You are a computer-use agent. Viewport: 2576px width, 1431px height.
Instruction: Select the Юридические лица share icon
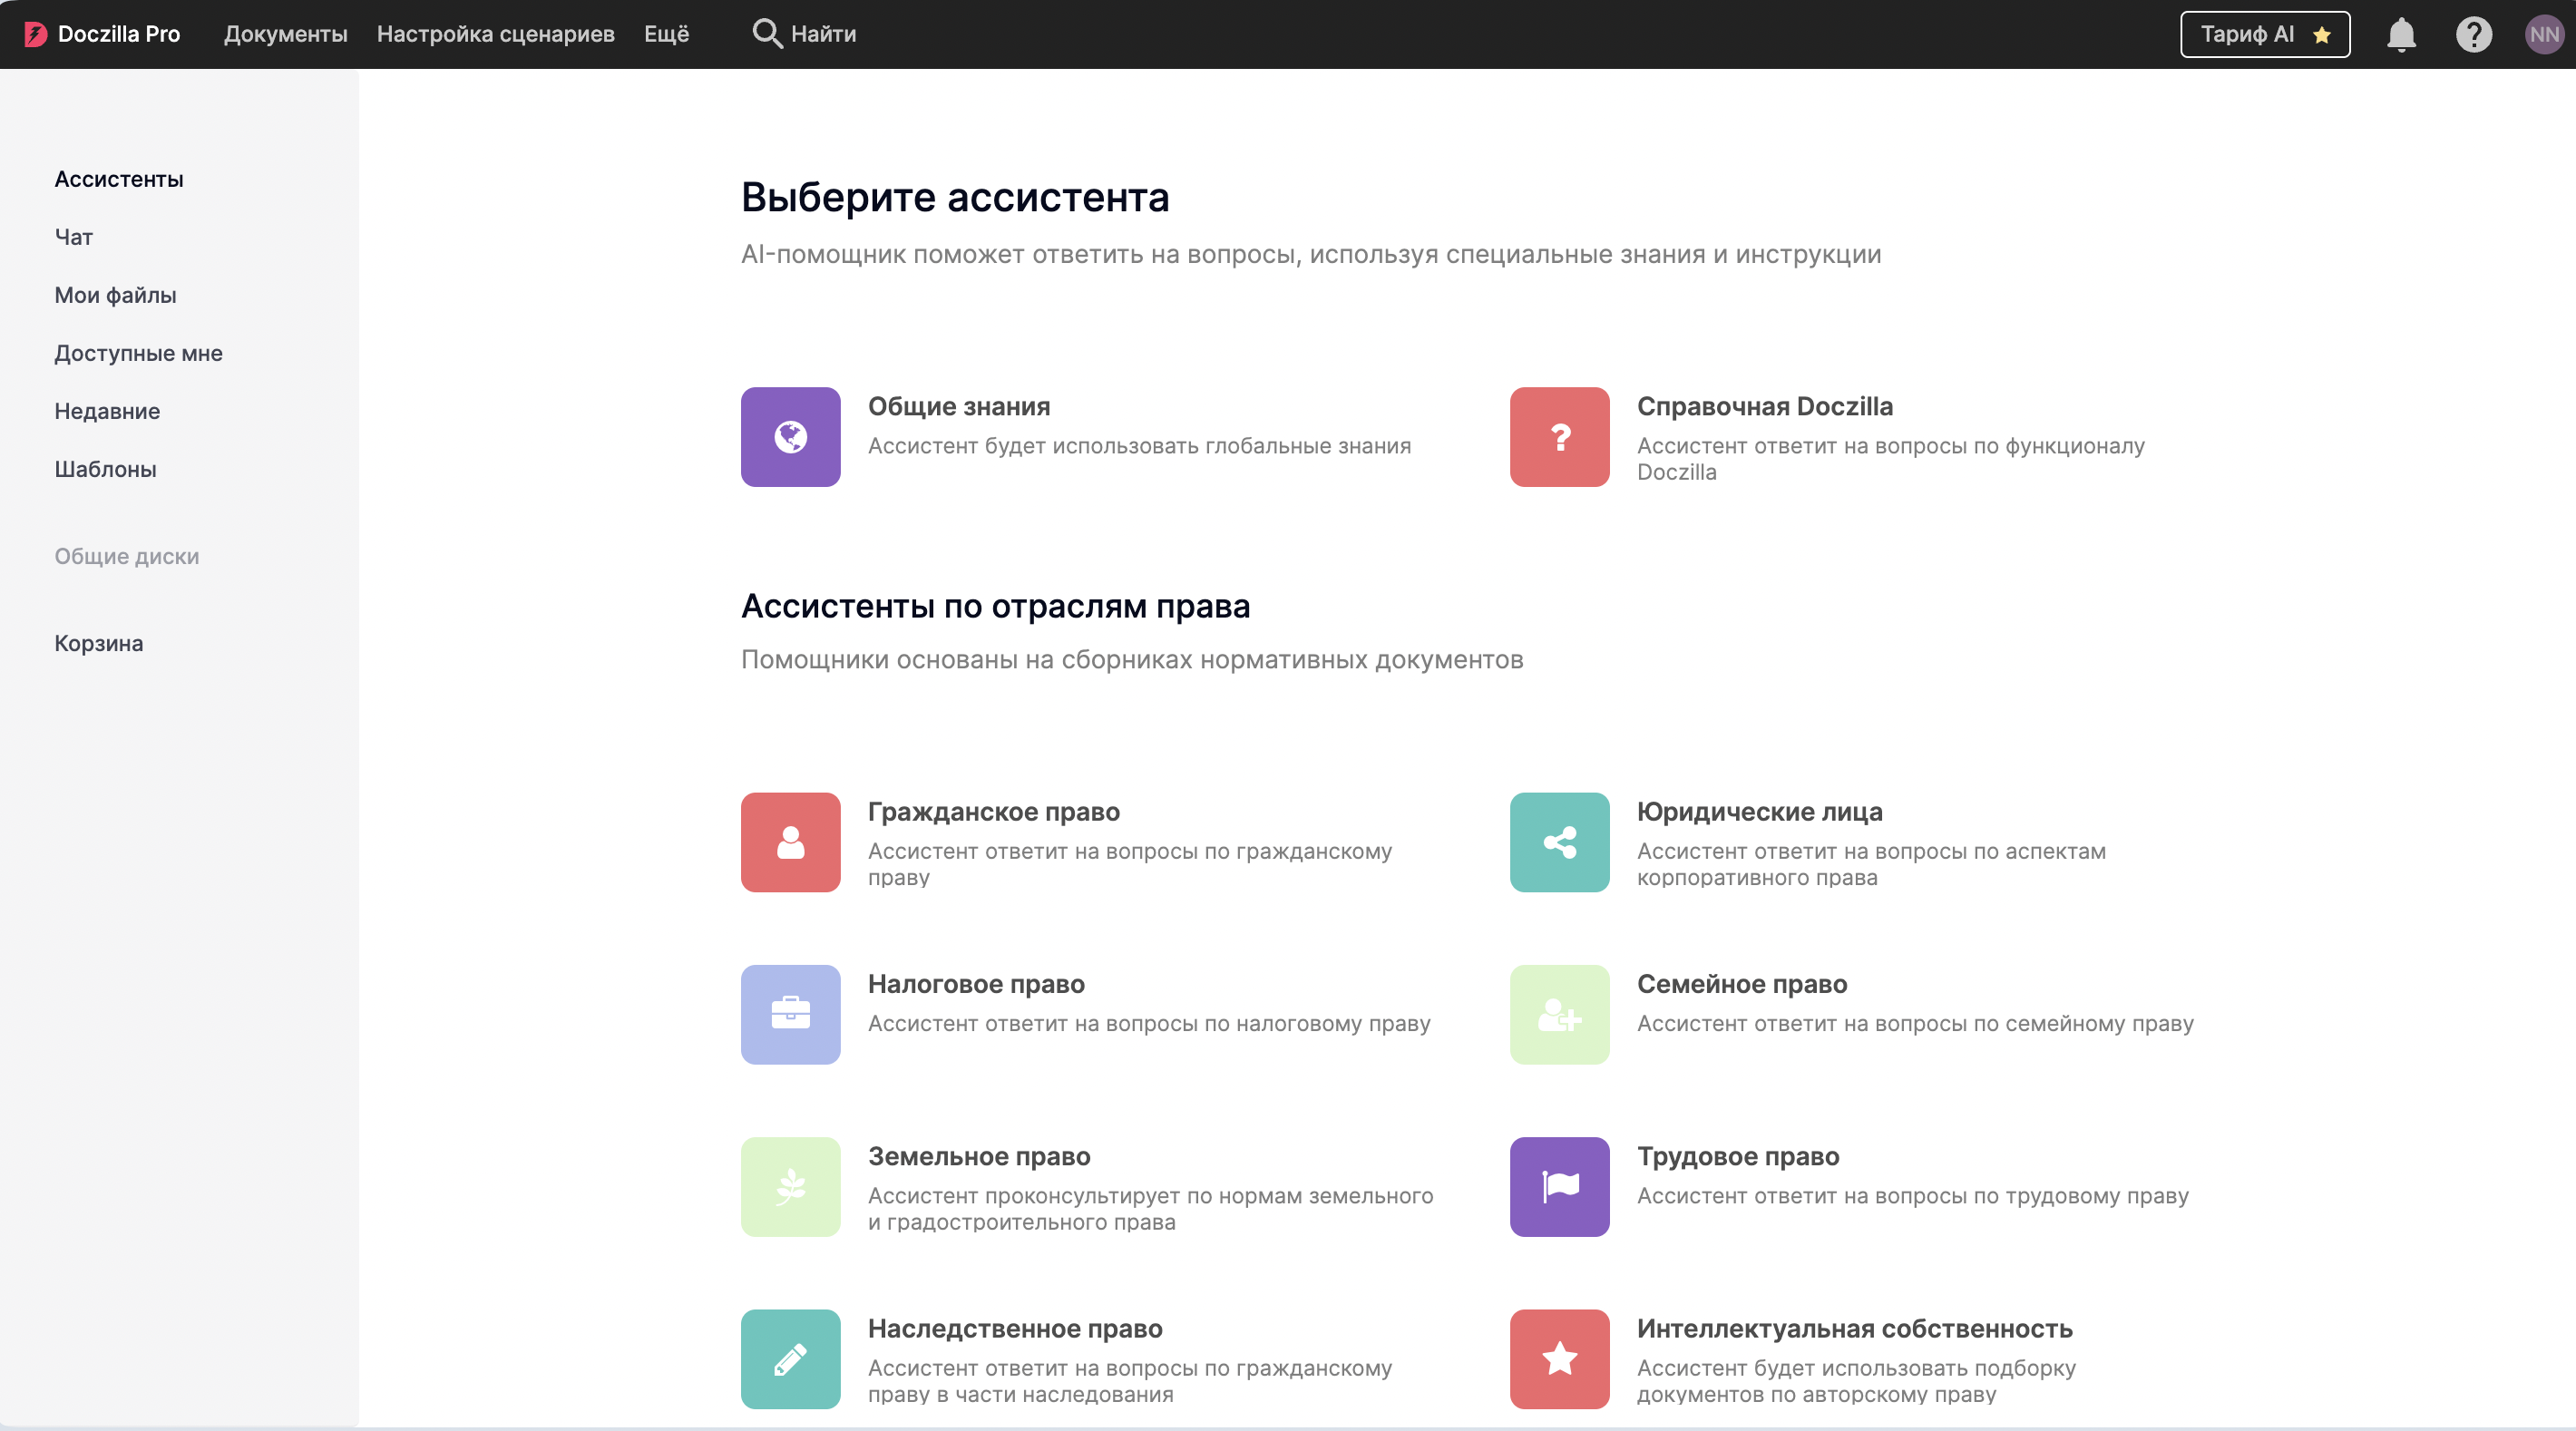pyautogui.click(x=1559, y=842)
